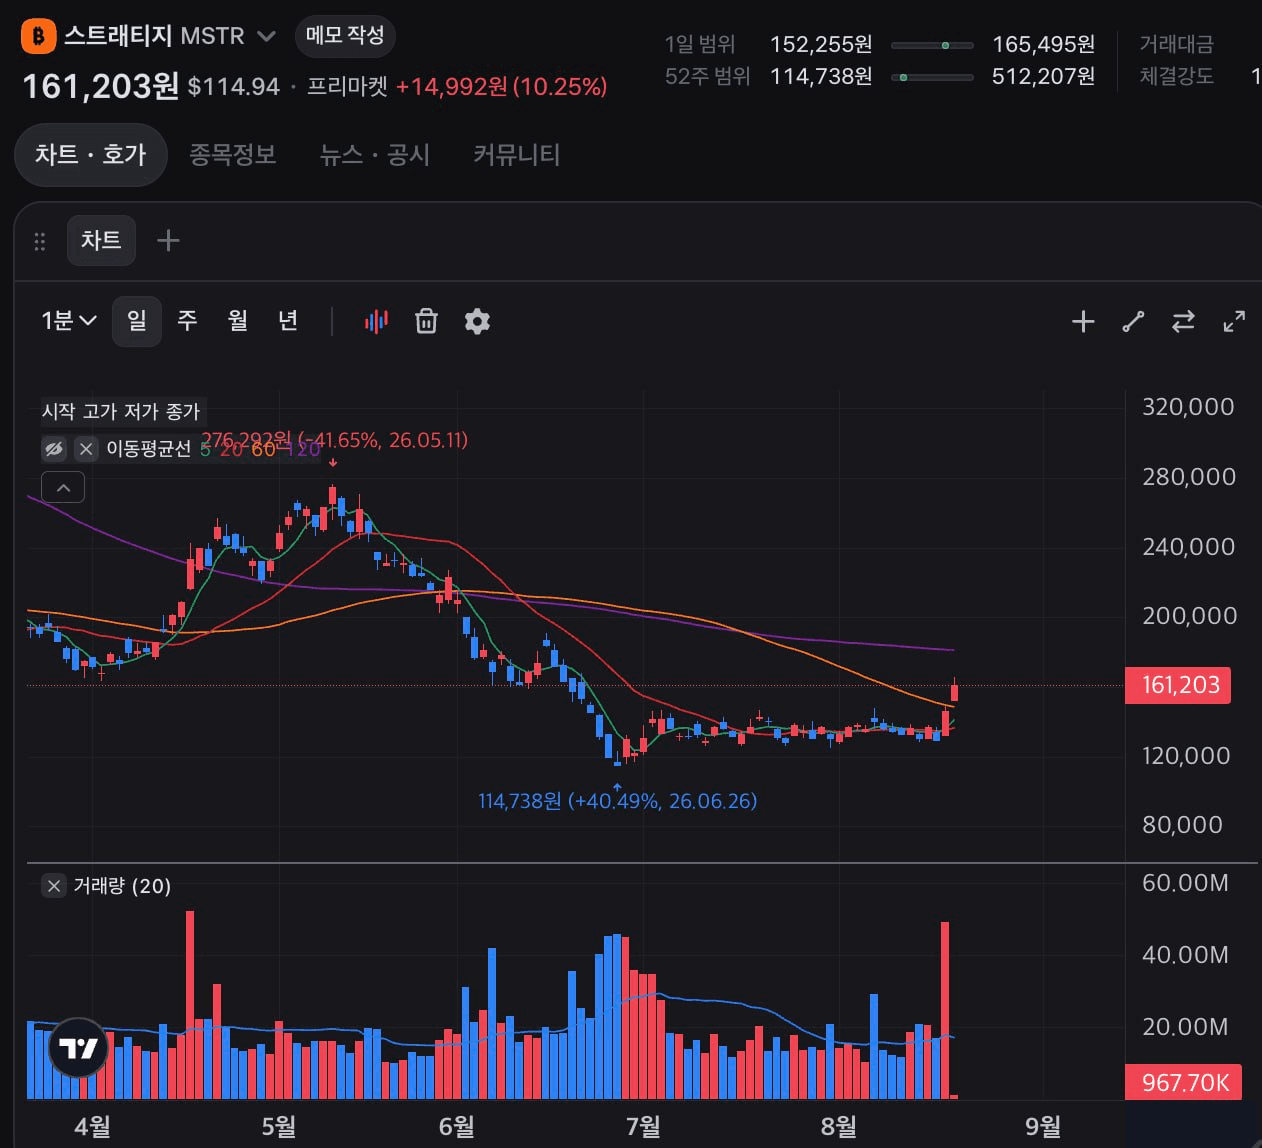Click the 거래대금 label
1262x1148 pixels.
(1176, 44)
